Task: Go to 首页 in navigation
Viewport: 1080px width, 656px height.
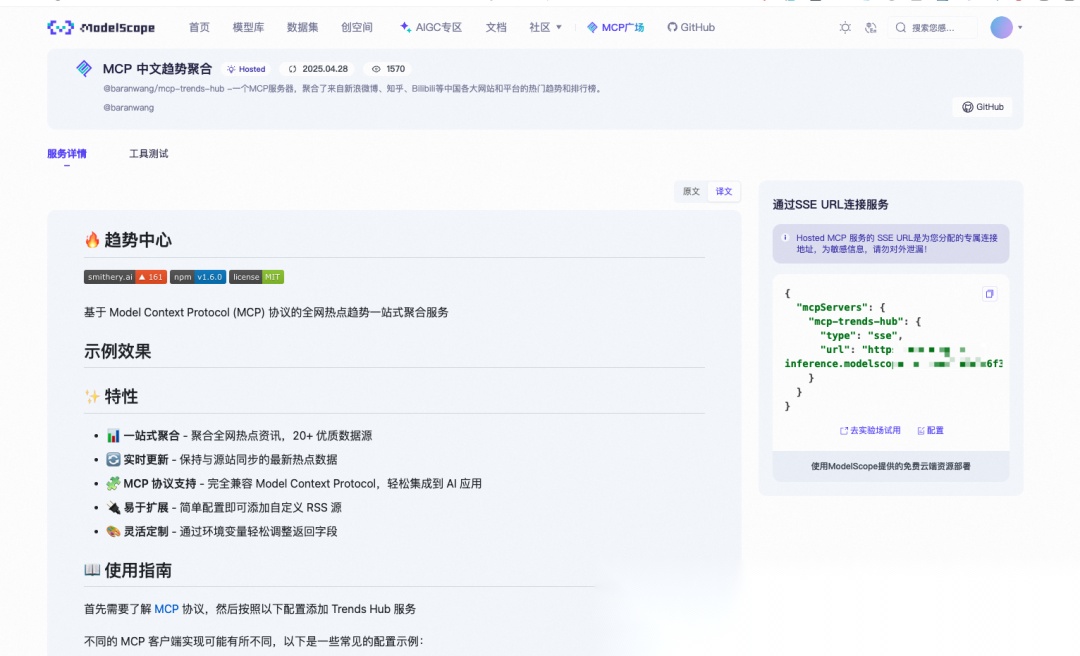Action: [x=199, y=28]
